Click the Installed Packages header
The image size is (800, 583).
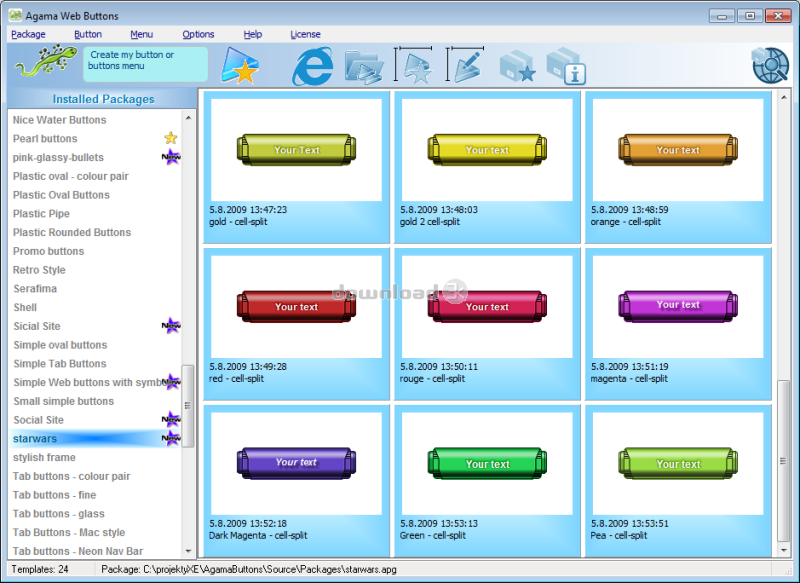click(x=103, y=99)
